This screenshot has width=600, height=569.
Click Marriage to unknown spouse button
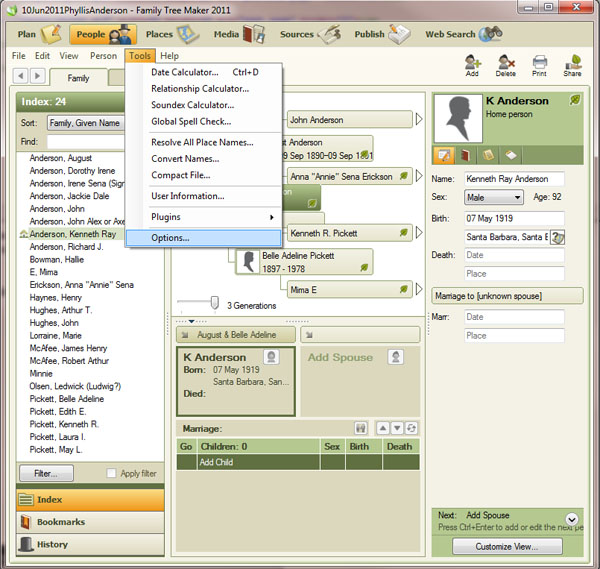point(507,296)
